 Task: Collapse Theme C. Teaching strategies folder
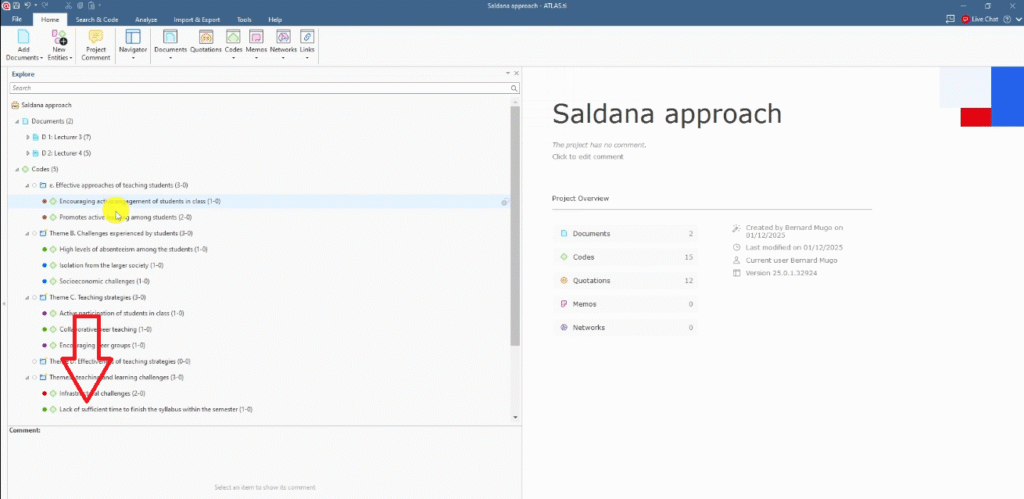click(27, 297)
